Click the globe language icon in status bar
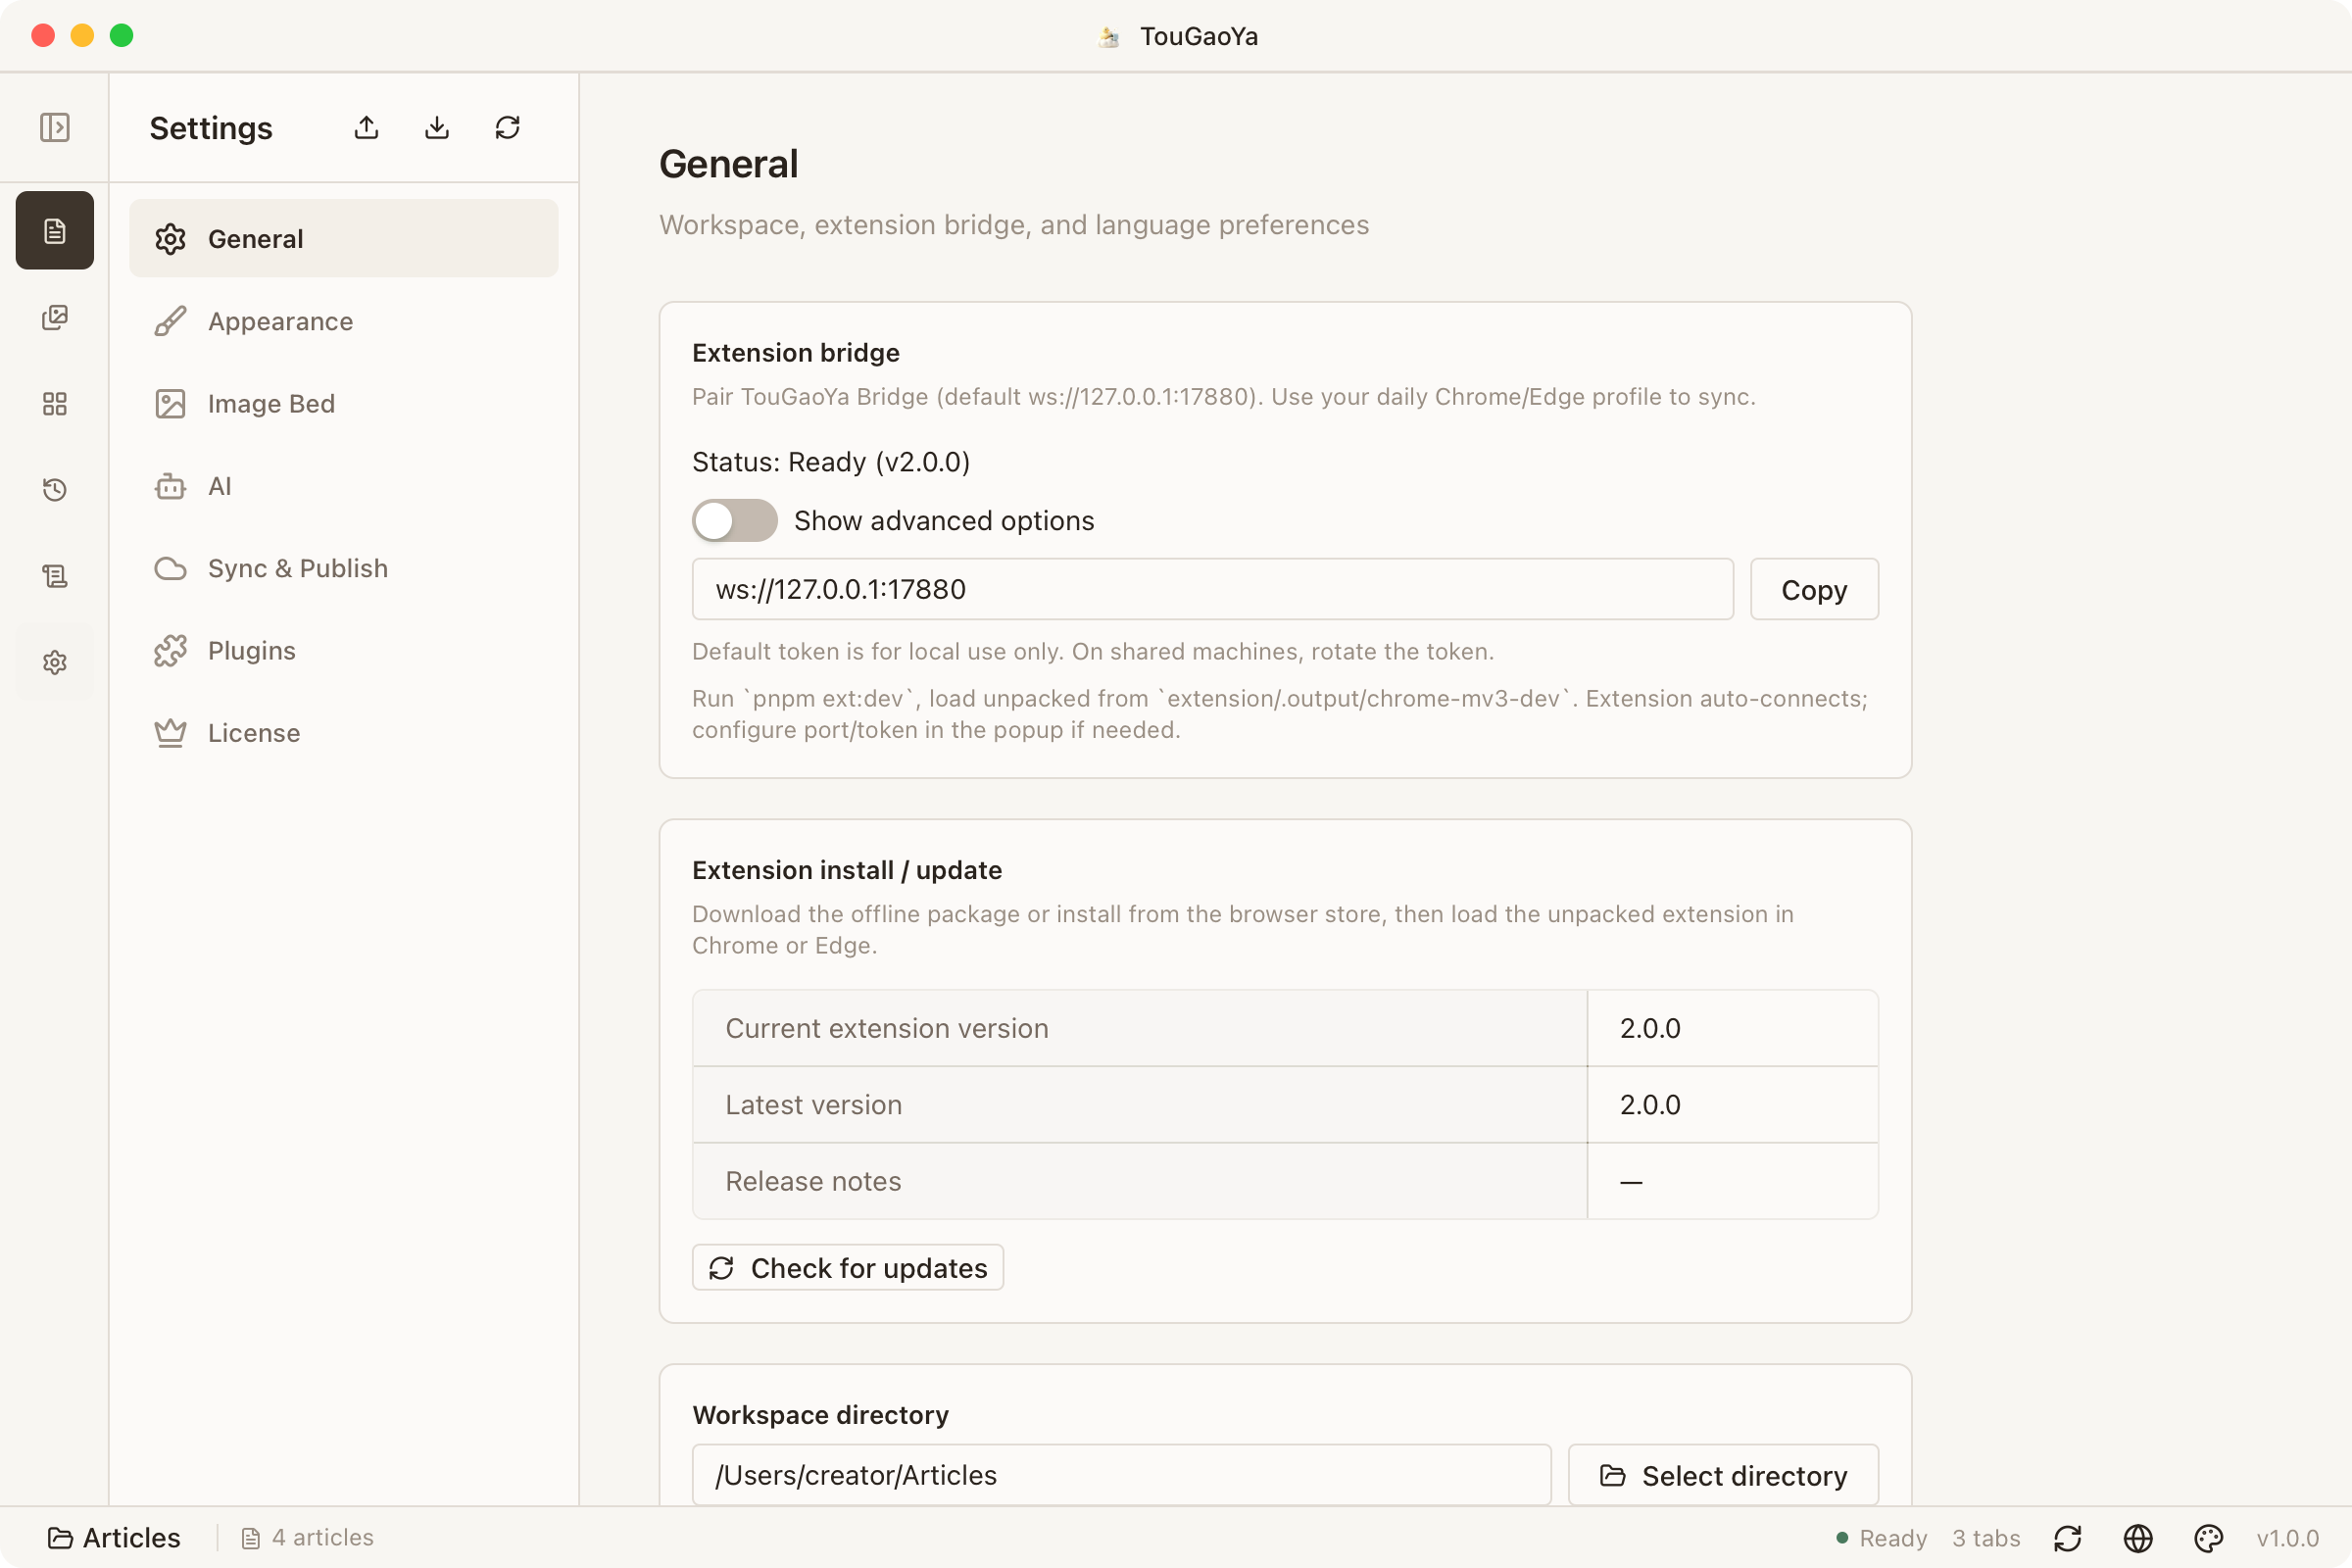 click(x=2138, y=1538)
